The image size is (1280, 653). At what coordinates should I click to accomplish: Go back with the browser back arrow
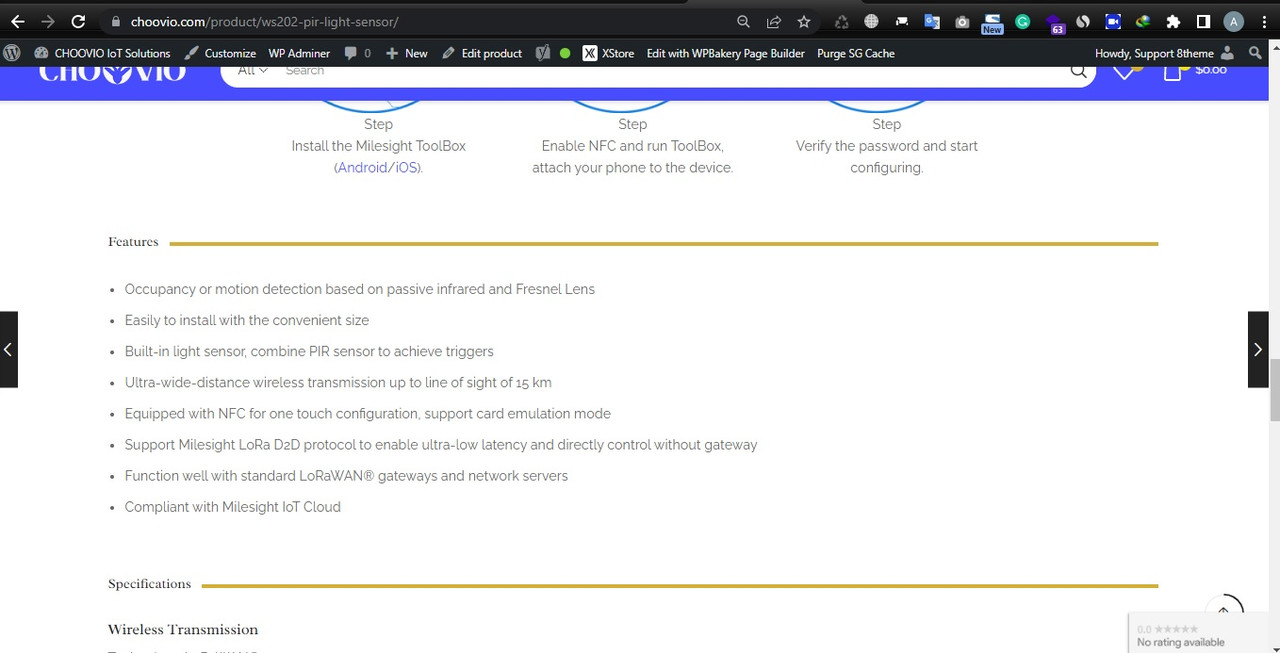[x=18, y=21]
